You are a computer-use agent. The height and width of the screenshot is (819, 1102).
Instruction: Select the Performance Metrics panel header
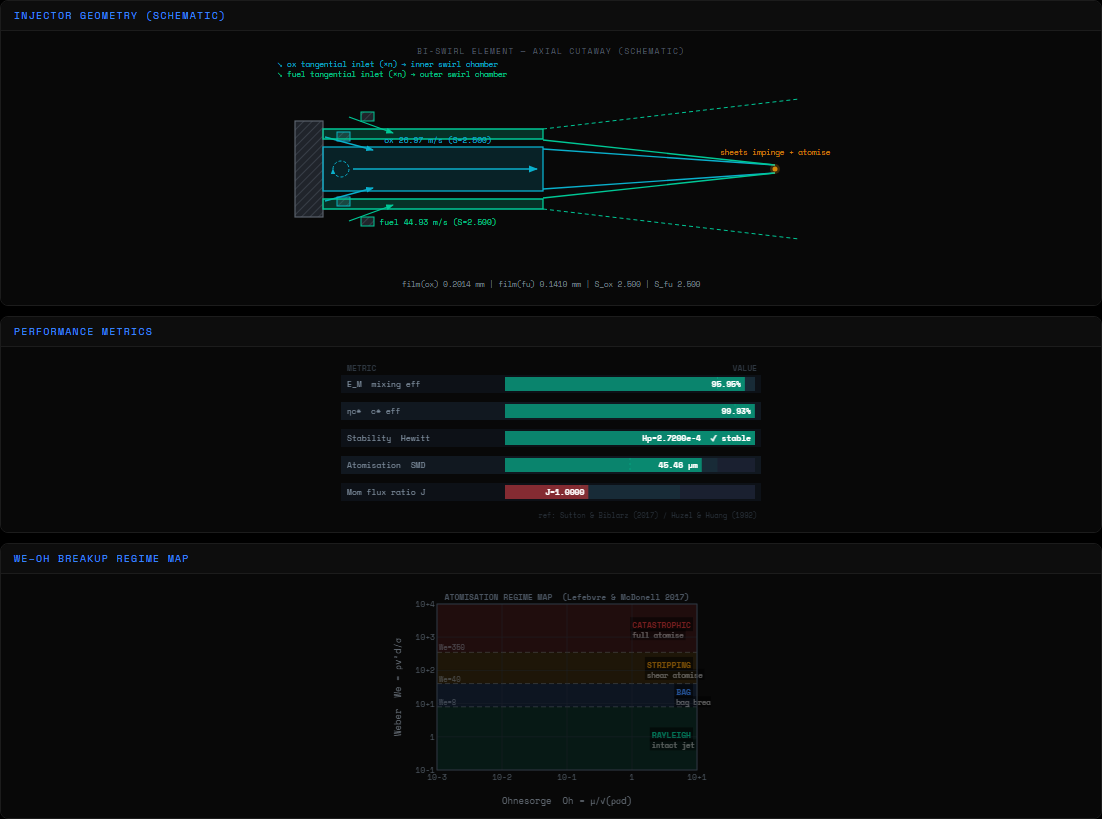[551, 332]
